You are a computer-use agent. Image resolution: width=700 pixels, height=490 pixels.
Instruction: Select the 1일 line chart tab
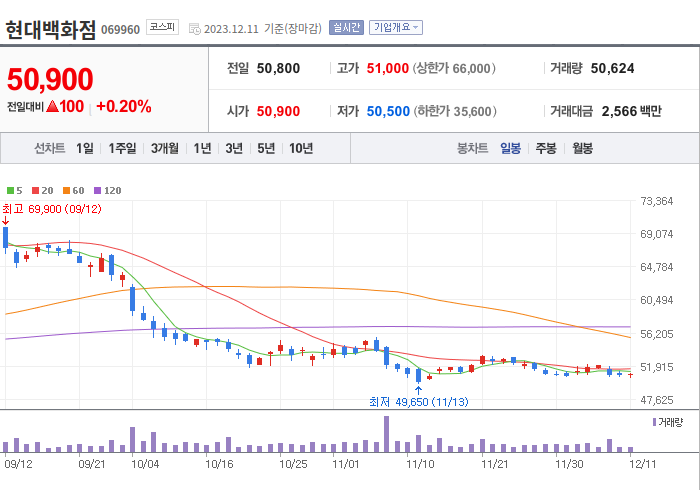pyautogui.click(x=84, y=148)
